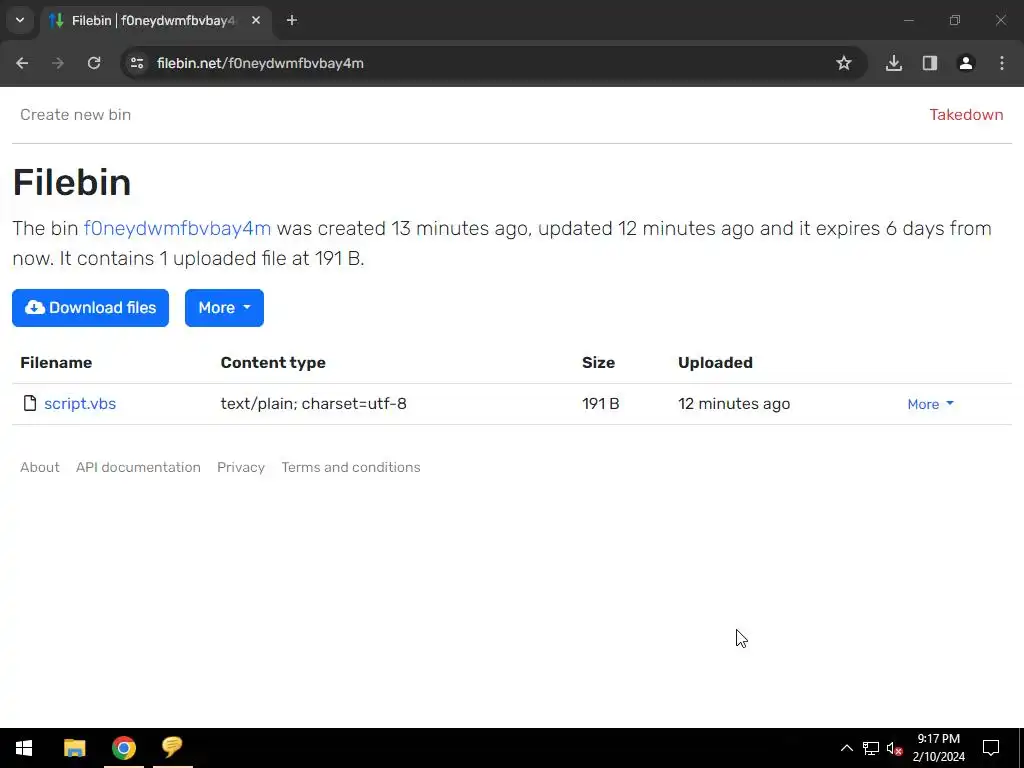Click the script.vbs file icon

click(29, 403)
